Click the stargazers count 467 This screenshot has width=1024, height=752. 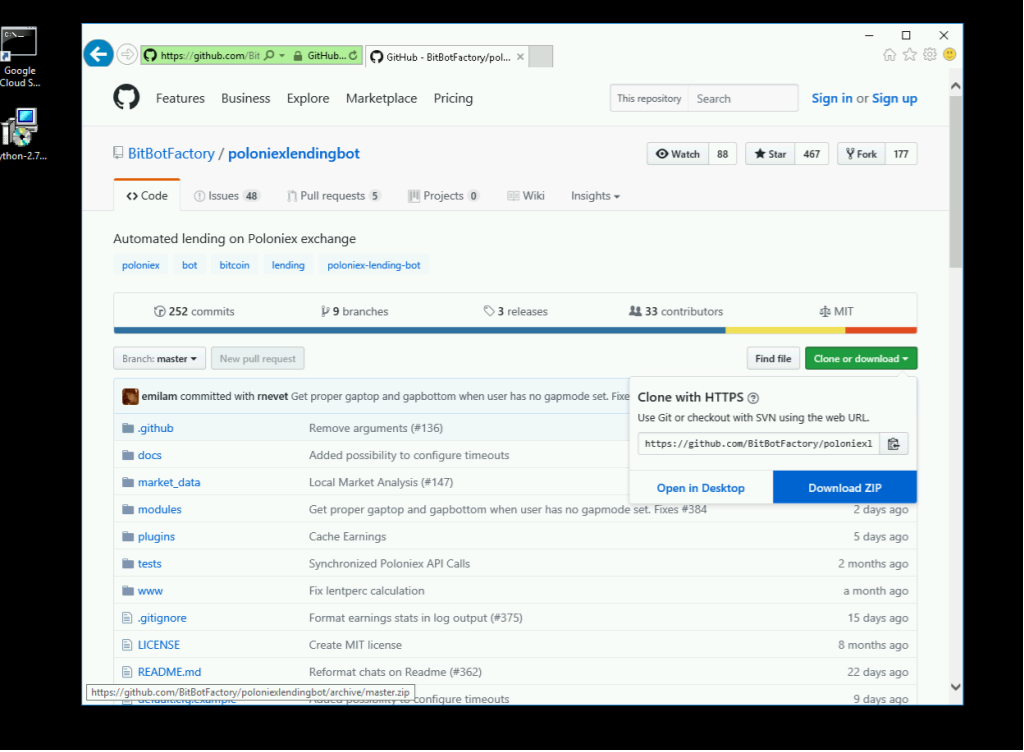pos(812,154)
